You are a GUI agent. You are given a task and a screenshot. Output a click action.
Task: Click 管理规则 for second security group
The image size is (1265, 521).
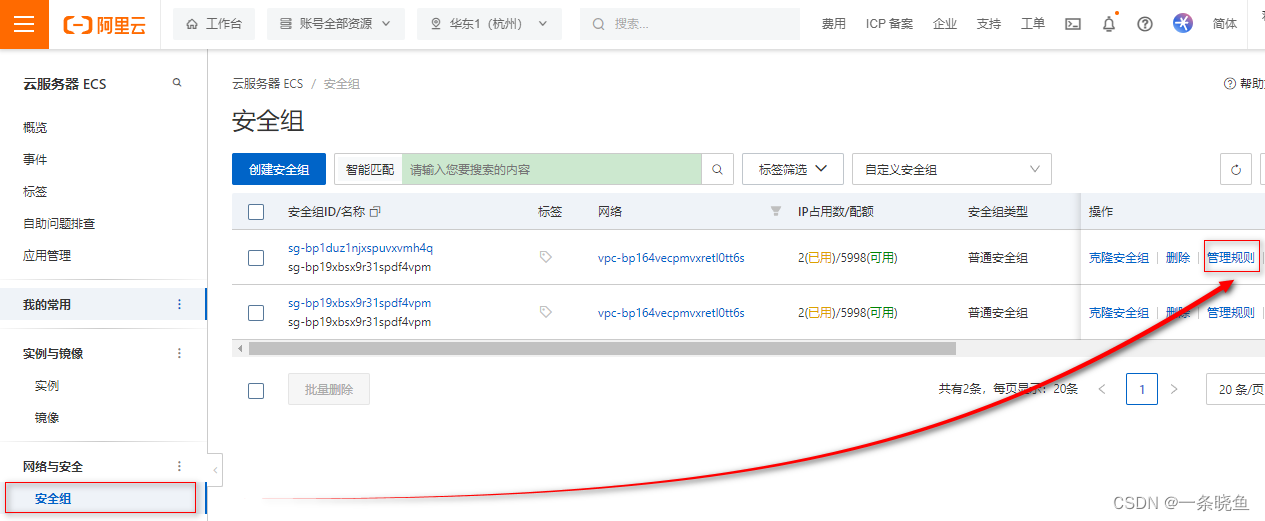tap(1231, 312)
